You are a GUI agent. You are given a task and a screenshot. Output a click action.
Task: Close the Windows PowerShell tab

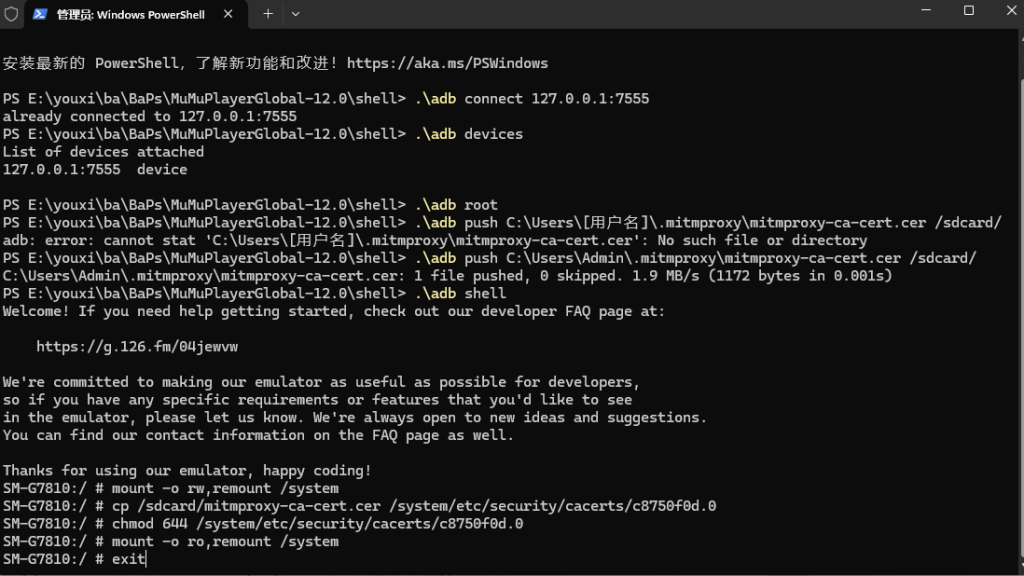click(x=228, y=14)
